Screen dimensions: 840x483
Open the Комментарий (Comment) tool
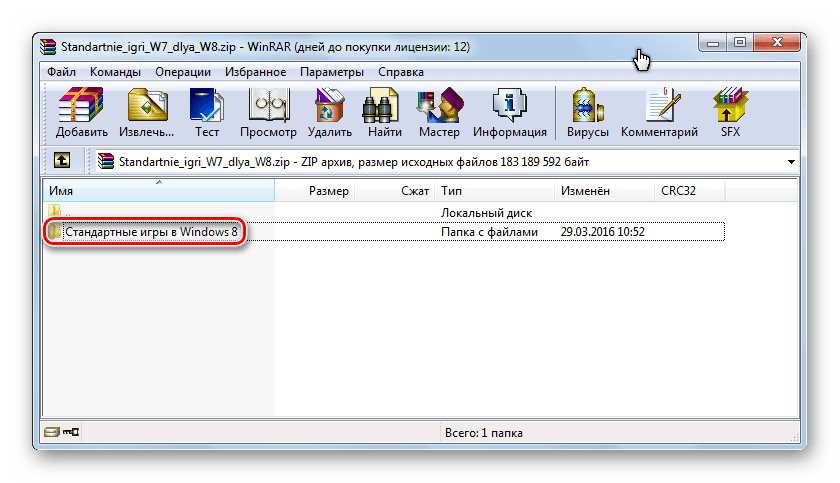(x=658, y=112)
